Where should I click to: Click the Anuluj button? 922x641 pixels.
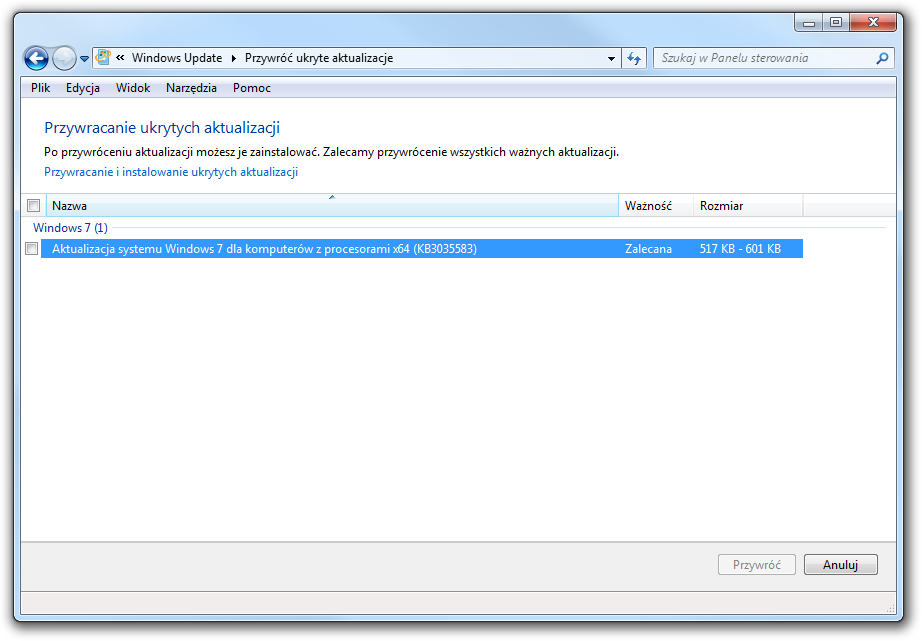click(840, 565)
